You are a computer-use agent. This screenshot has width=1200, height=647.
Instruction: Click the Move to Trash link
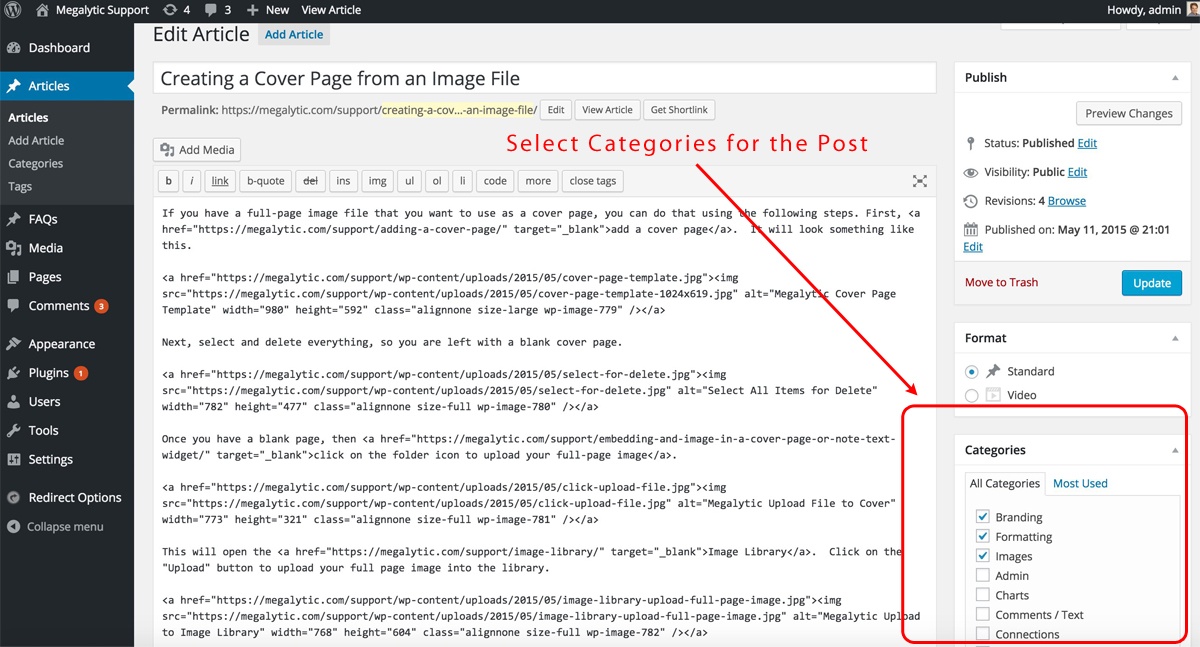click(1001, 283)
